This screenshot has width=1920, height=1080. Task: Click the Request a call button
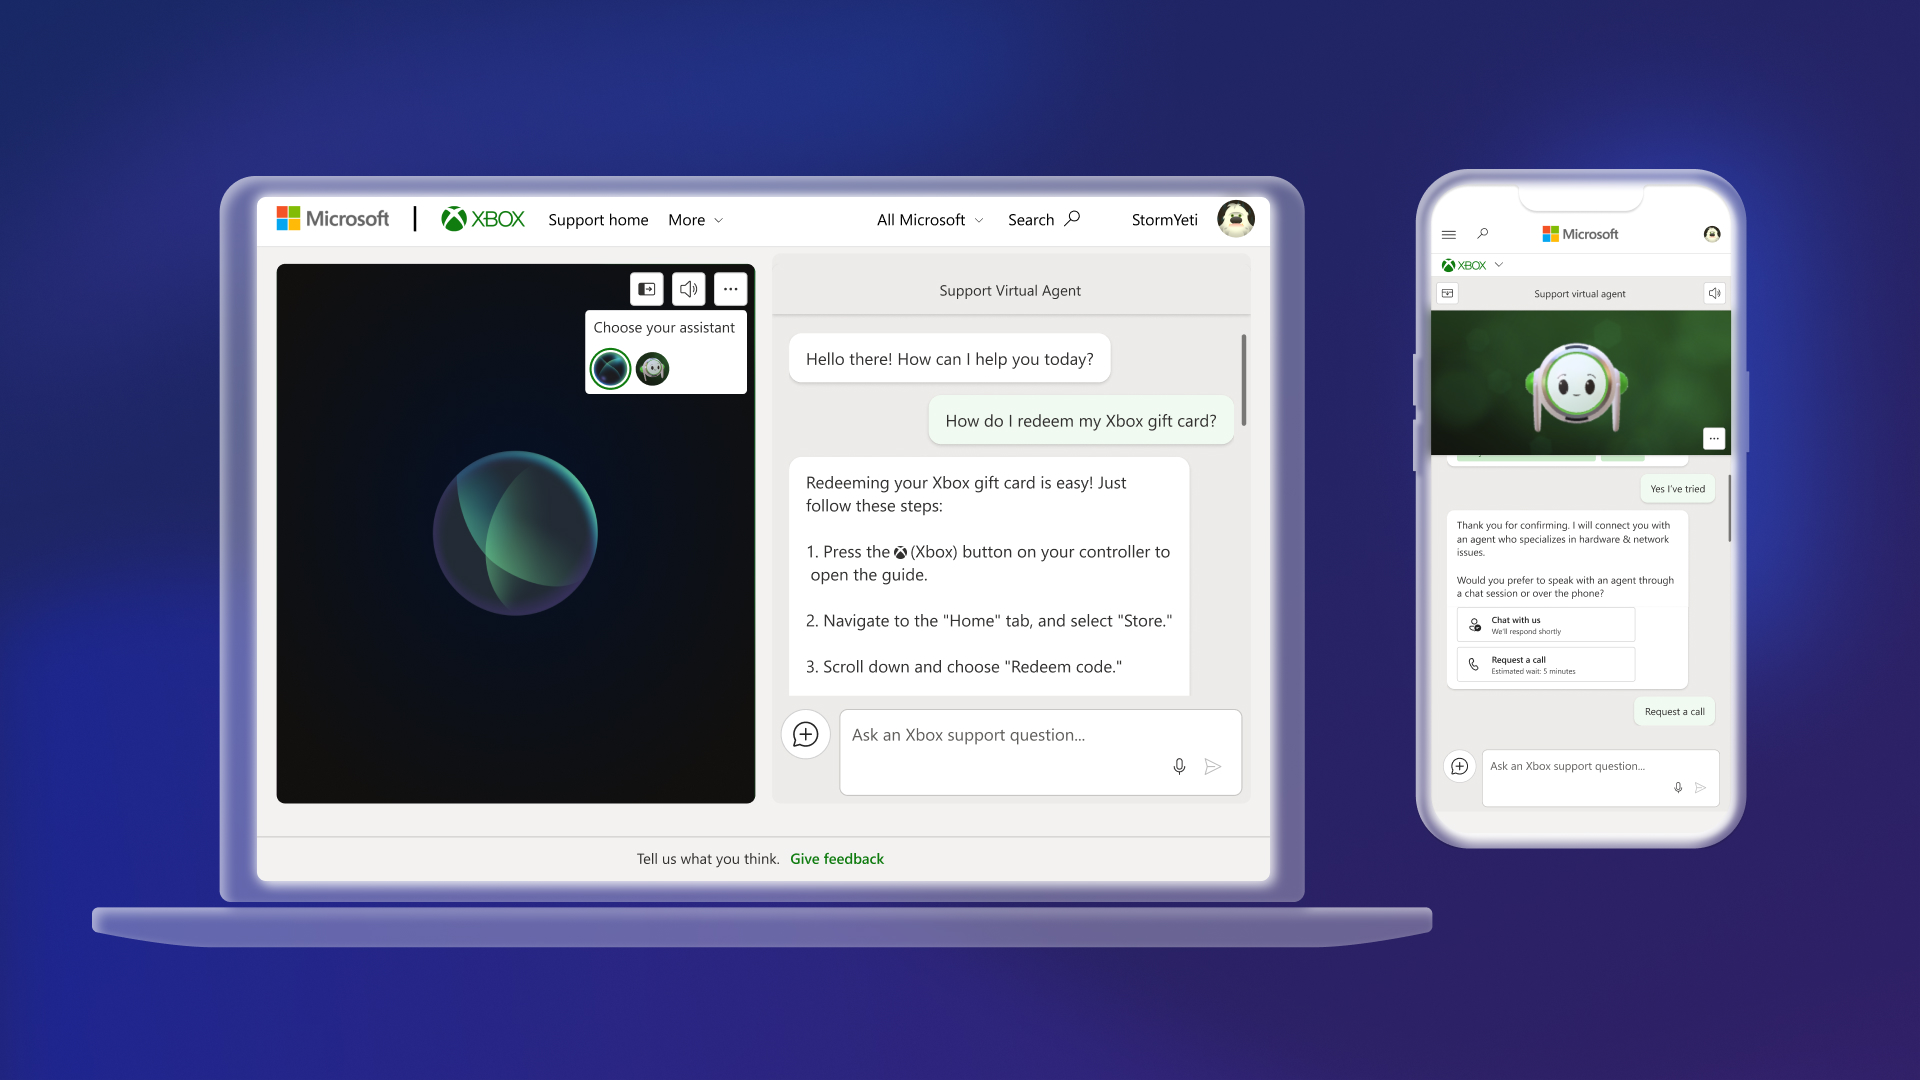pos(1675,711)
